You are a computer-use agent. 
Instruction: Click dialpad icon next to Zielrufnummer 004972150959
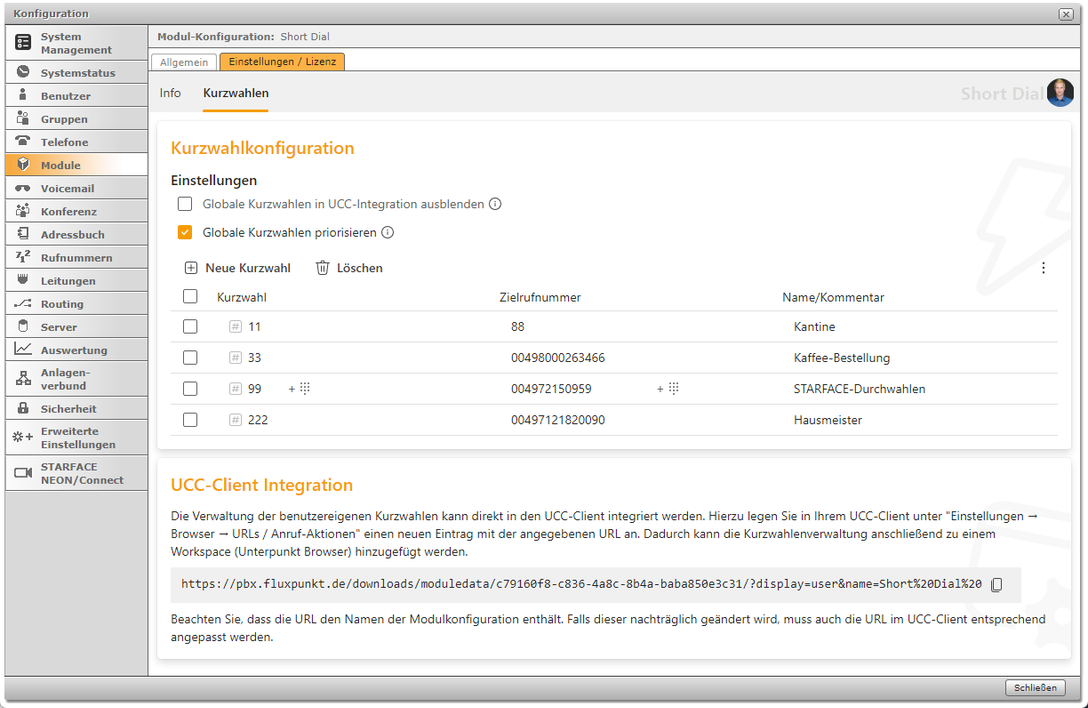click(x=673, y=389)
